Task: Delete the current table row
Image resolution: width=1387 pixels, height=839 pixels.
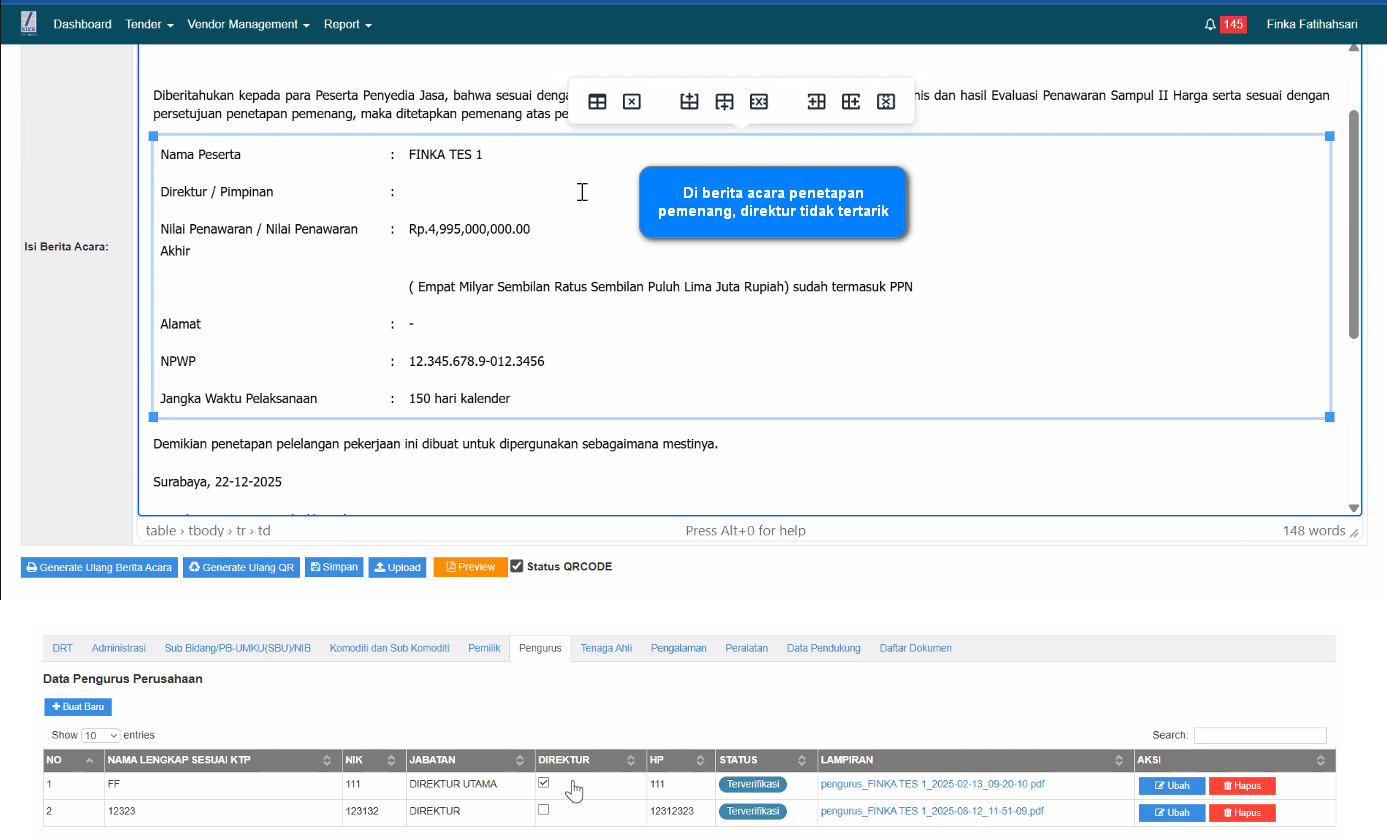Action: (x=759, y=102)
